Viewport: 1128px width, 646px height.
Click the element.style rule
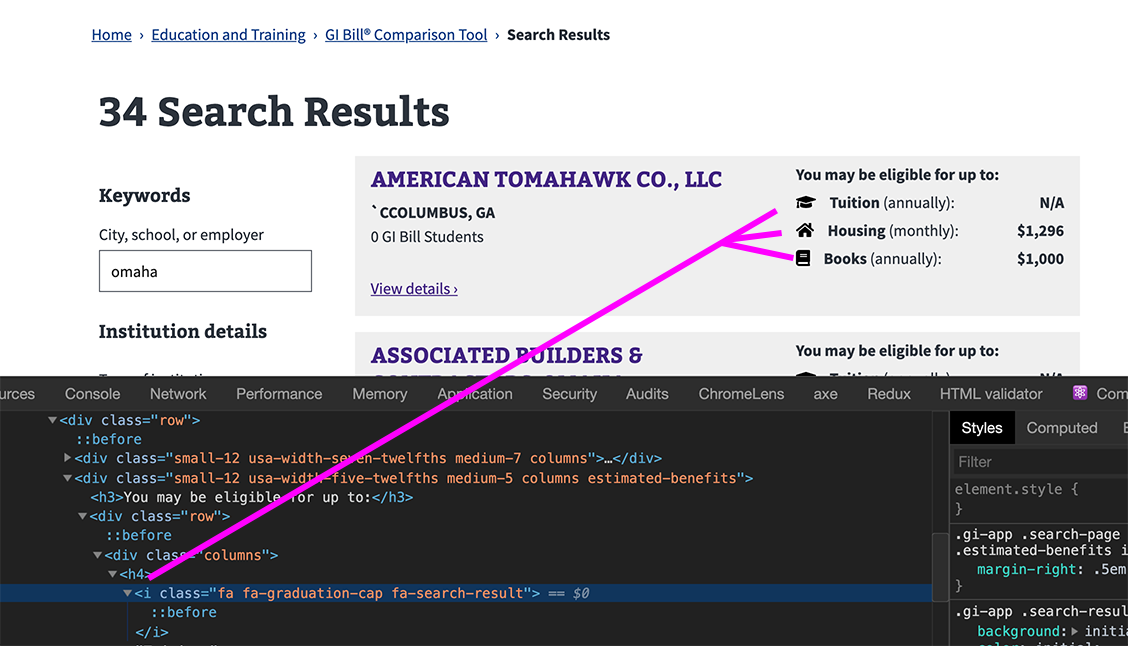(1016, 489)
